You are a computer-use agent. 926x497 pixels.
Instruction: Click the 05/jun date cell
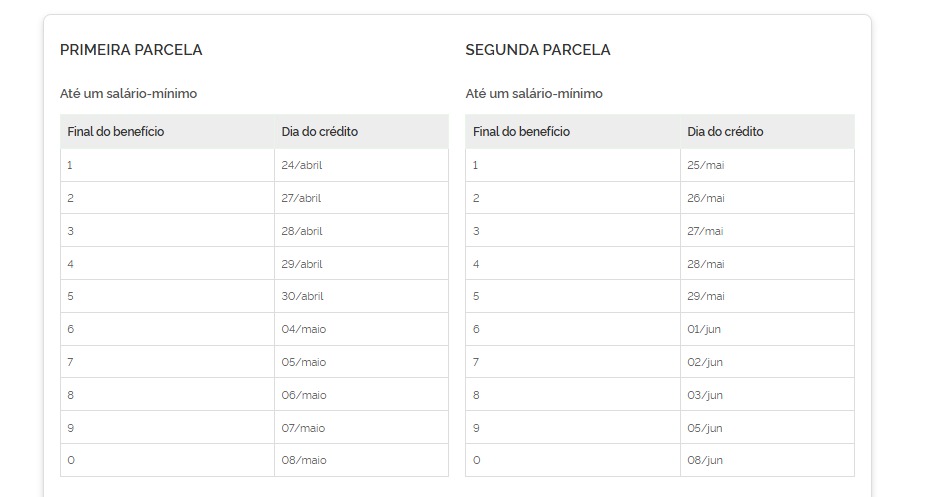pos(704,428)
